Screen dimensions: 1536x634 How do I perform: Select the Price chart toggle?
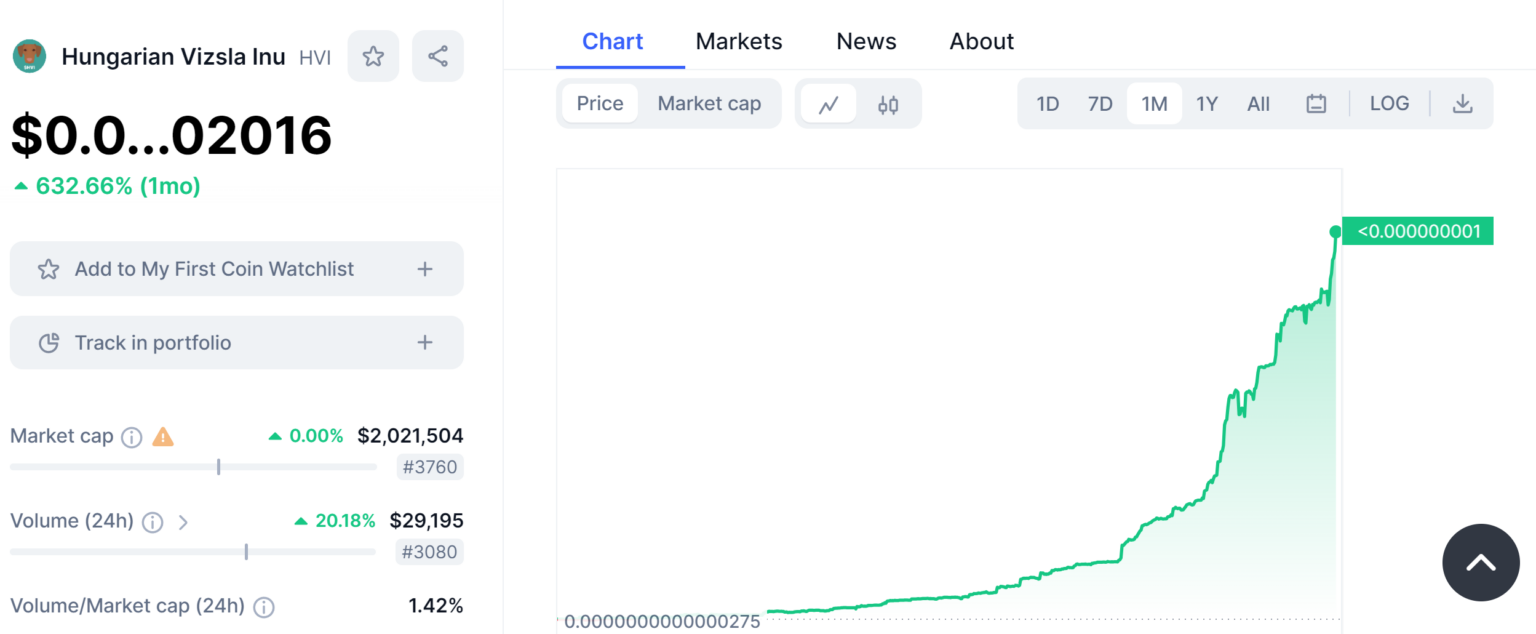[x=600, y=104]
